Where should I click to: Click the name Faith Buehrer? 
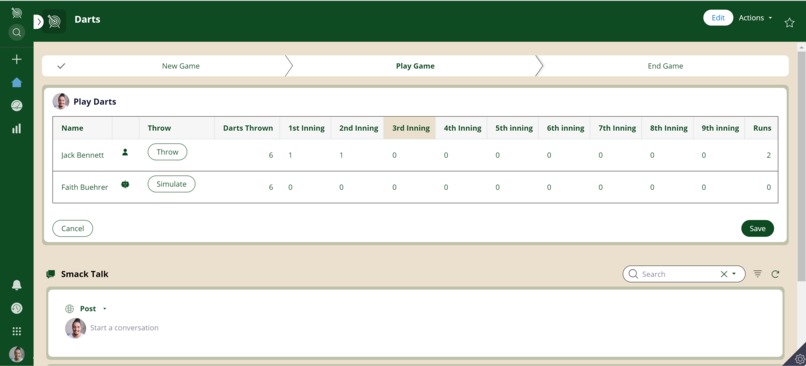tap(84, 187)
